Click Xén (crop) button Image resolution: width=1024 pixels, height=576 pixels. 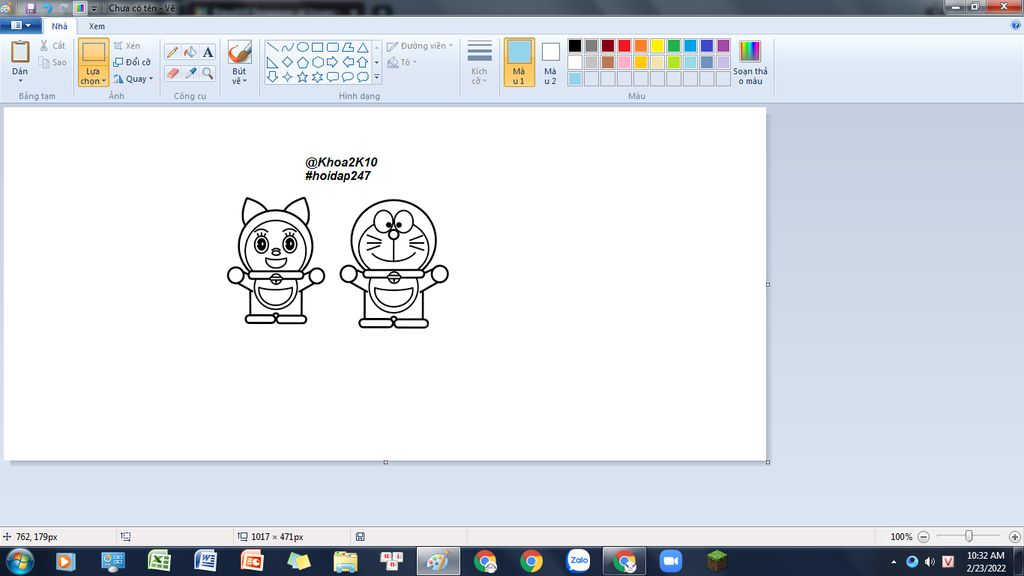(x=127, y=46)
